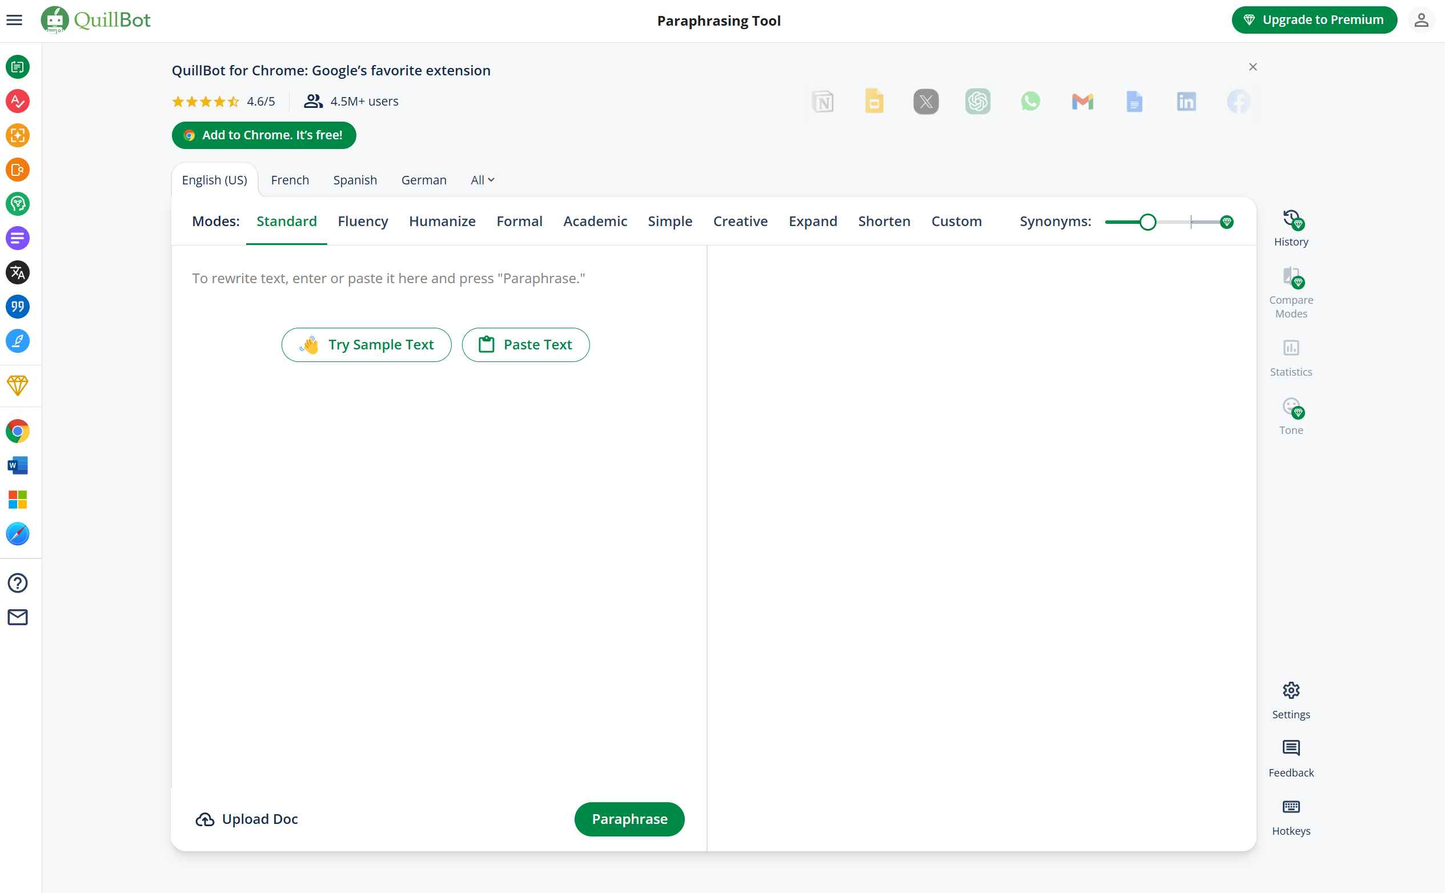Switch to the French language tab

(x=290, y=180)
